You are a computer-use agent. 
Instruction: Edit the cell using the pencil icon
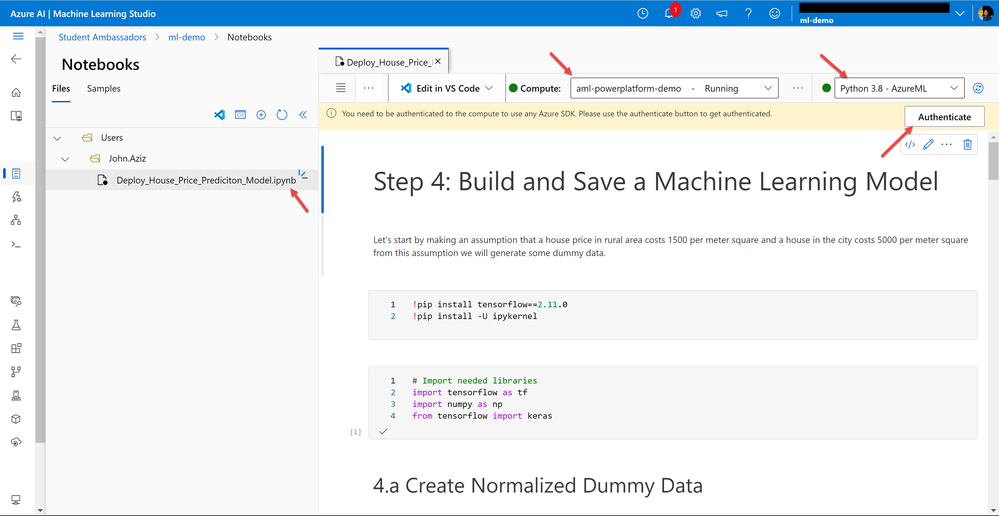928,145
